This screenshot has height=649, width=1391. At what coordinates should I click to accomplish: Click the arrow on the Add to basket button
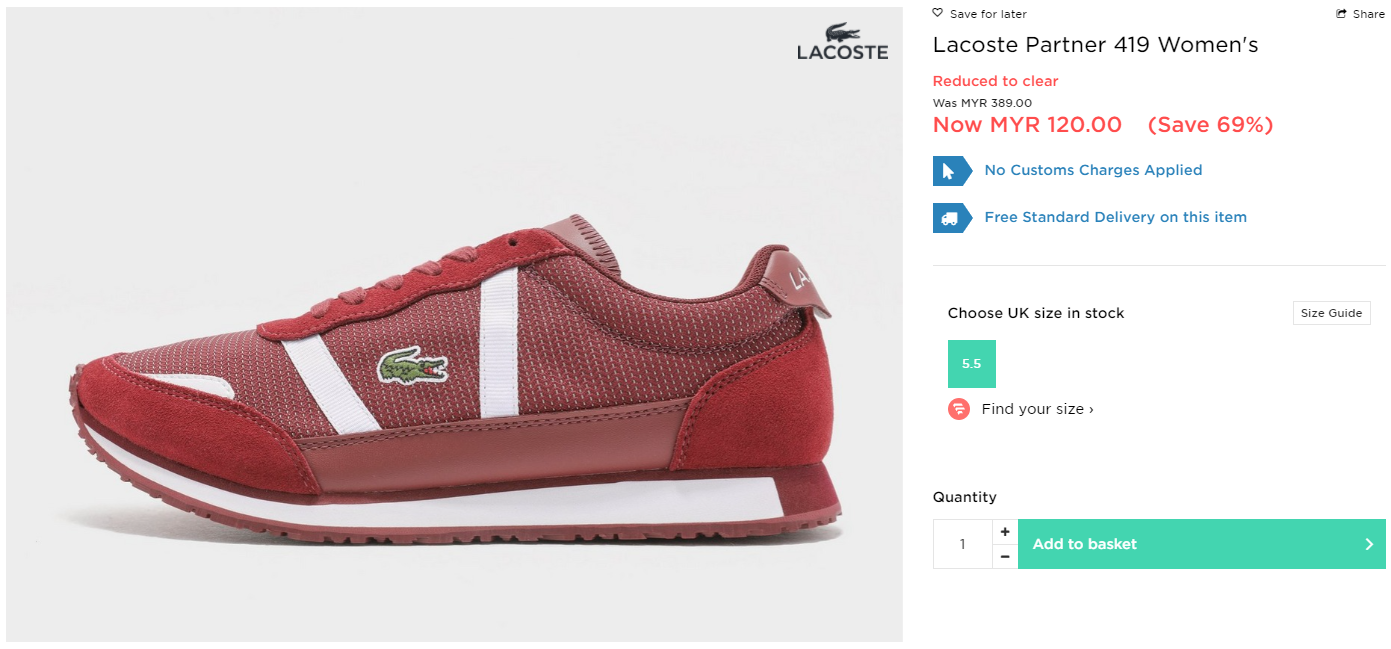[1369, 544]
